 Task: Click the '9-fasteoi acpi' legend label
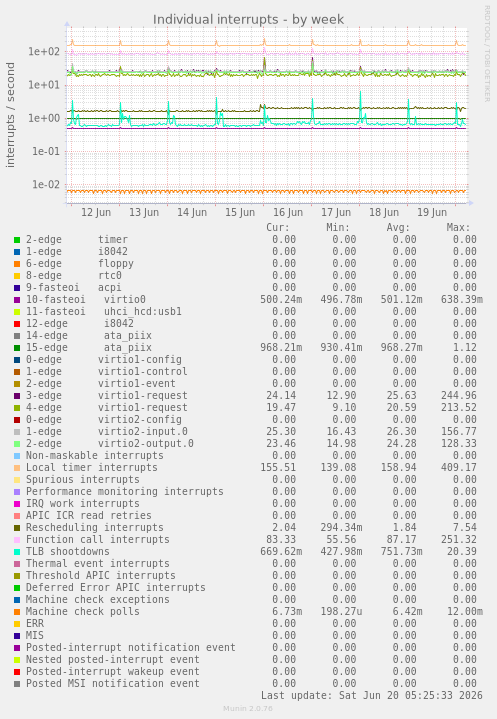[73, 288]
